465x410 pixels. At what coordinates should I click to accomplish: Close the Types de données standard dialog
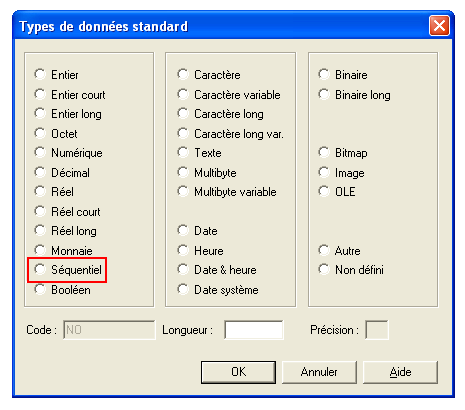point(439,26)
